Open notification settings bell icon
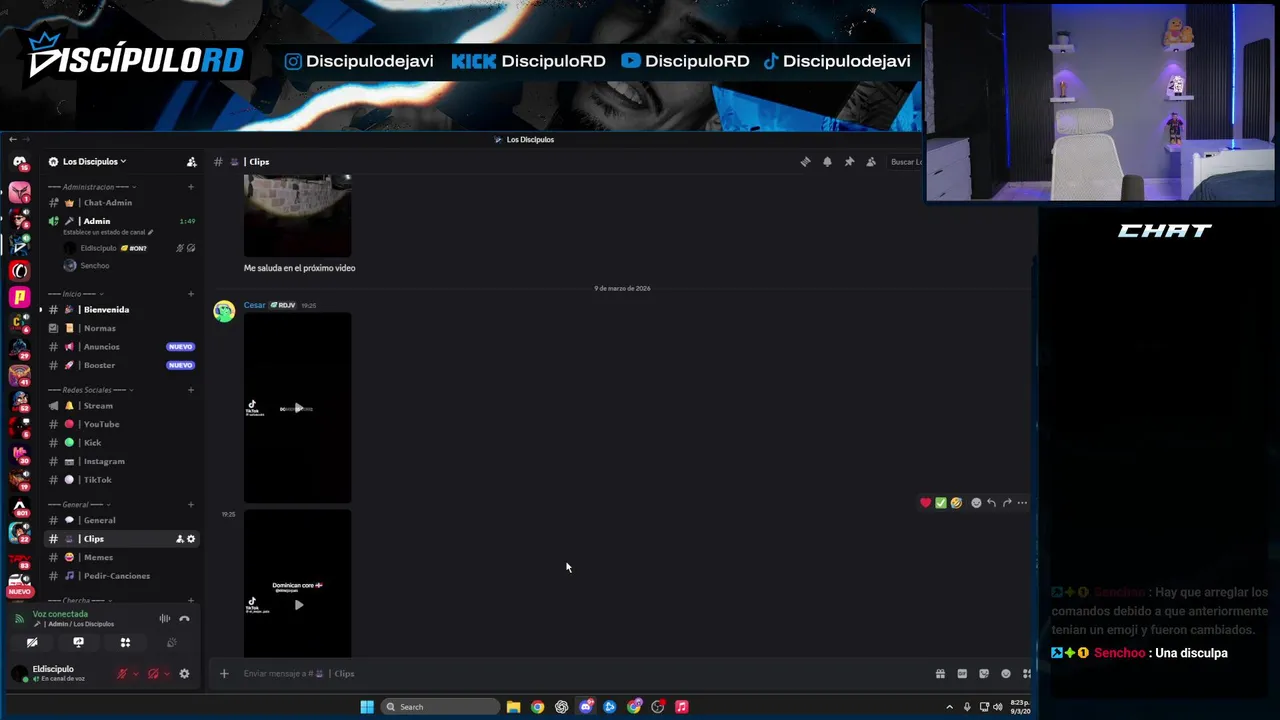Viewport: 1280px width, 720px height. [827, 162]
